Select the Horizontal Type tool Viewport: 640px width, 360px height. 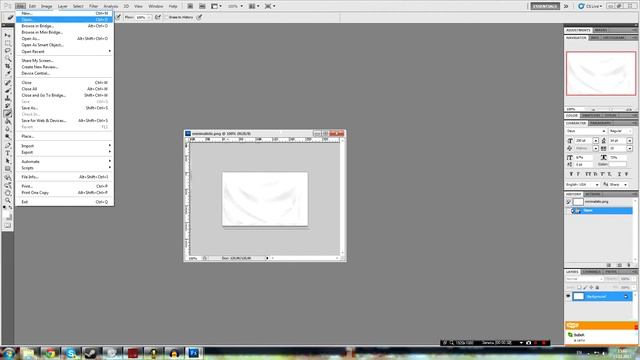[8, 153]
